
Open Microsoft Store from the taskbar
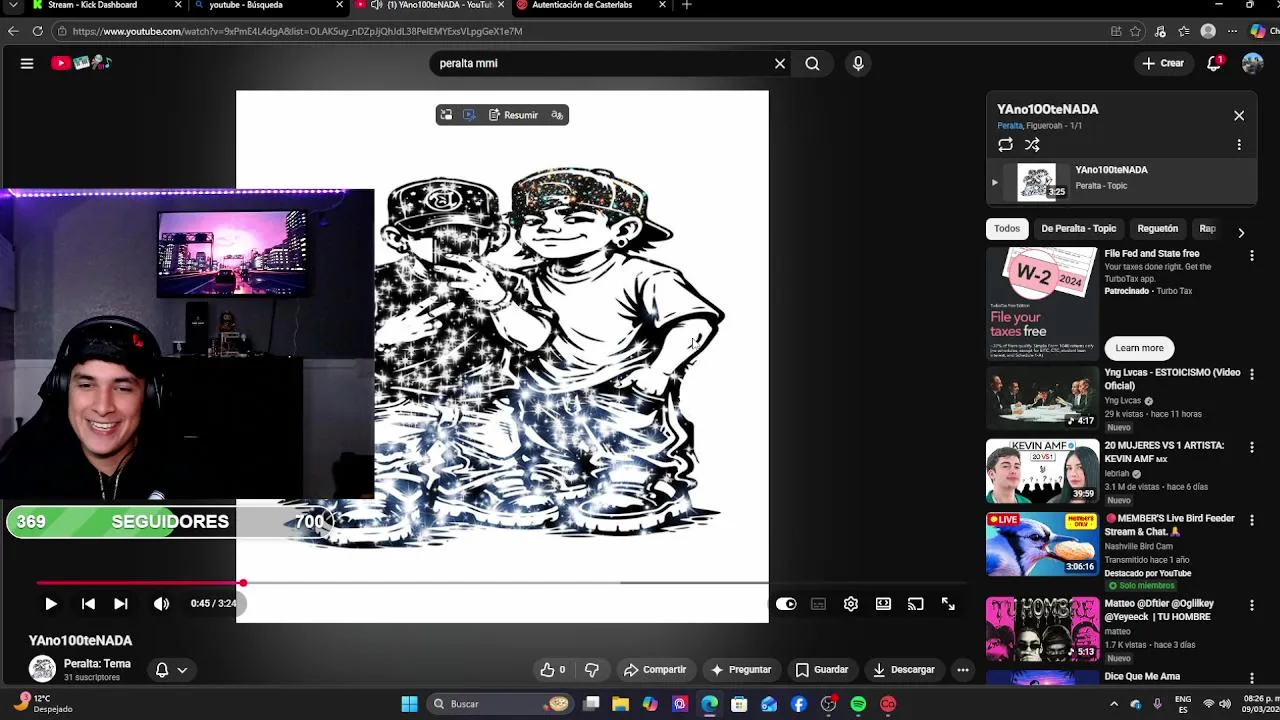coord(739,704)
